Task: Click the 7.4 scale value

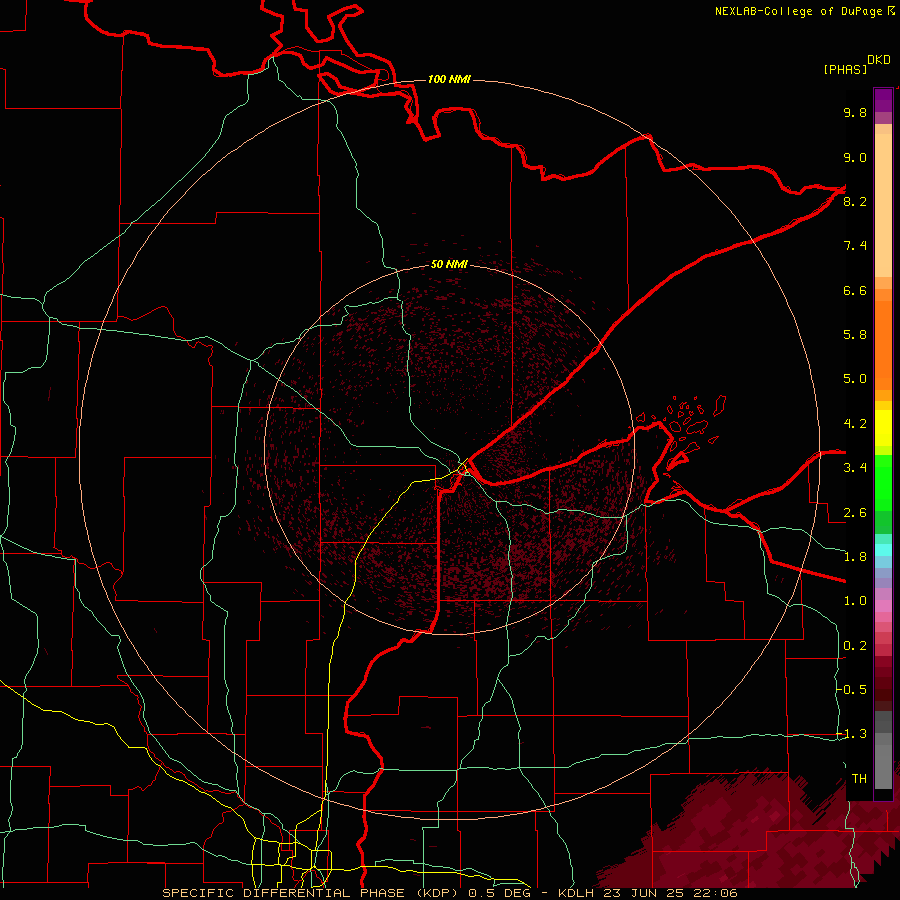Action: coord(855,246)
